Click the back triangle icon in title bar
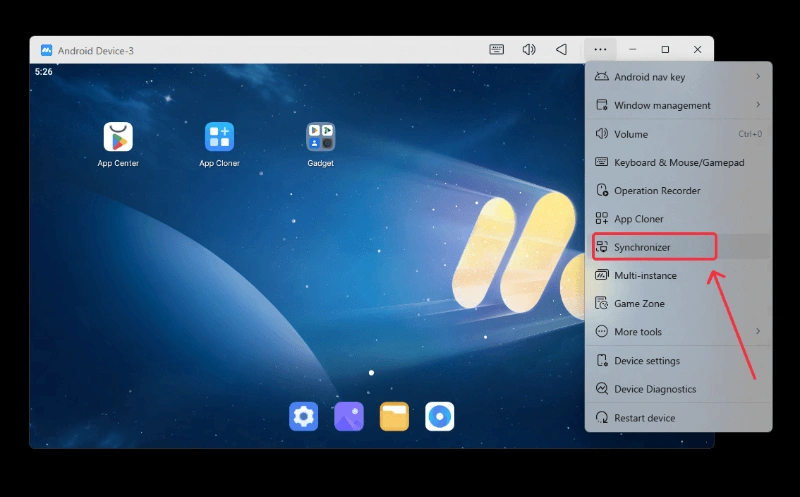Viewport: 800px width, 497px height. click(x=561, y=49)
